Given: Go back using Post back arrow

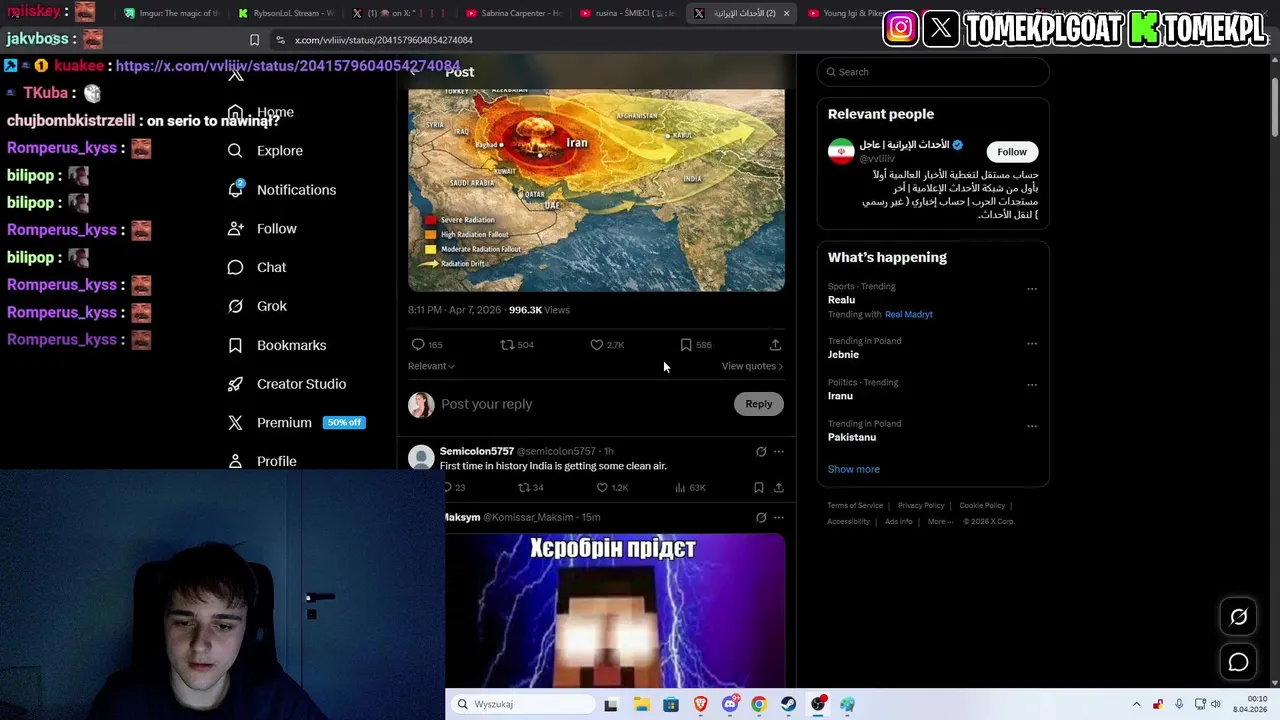Looking at the screenshot, I should pyautogui.click(x=416, y=72).
